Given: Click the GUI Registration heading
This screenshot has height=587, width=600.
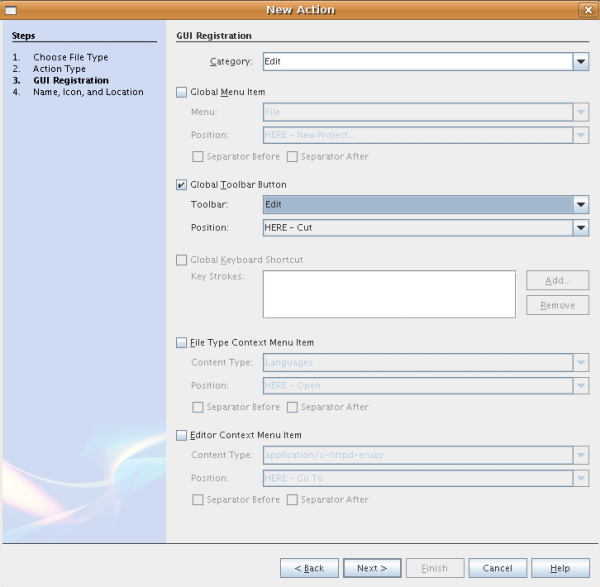Looking at the screenshot, I should [214, 36].
